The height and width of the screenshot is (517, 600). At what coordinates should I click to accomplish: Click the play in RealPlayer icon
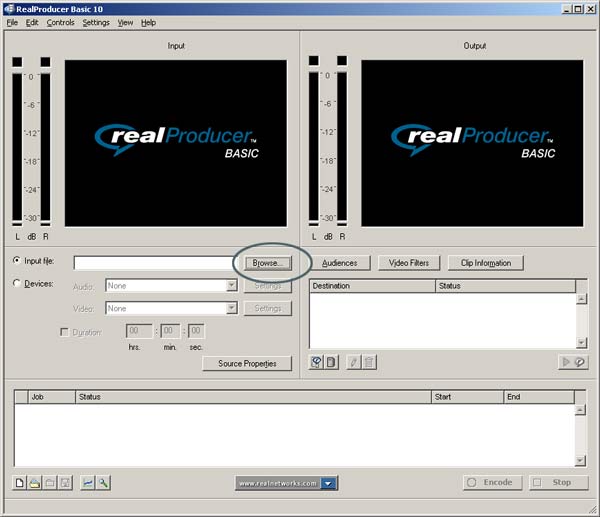[573, 362]
